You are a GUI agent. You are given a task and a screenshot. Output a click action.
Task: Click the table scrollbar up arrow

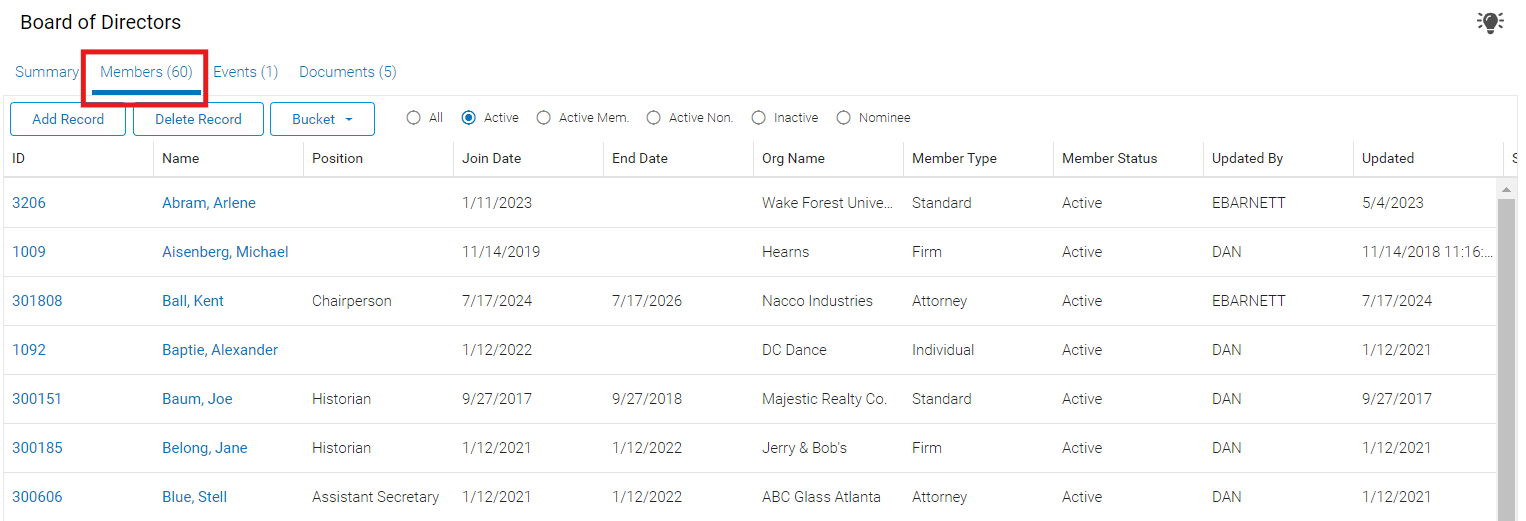[x=1506, y=189]
